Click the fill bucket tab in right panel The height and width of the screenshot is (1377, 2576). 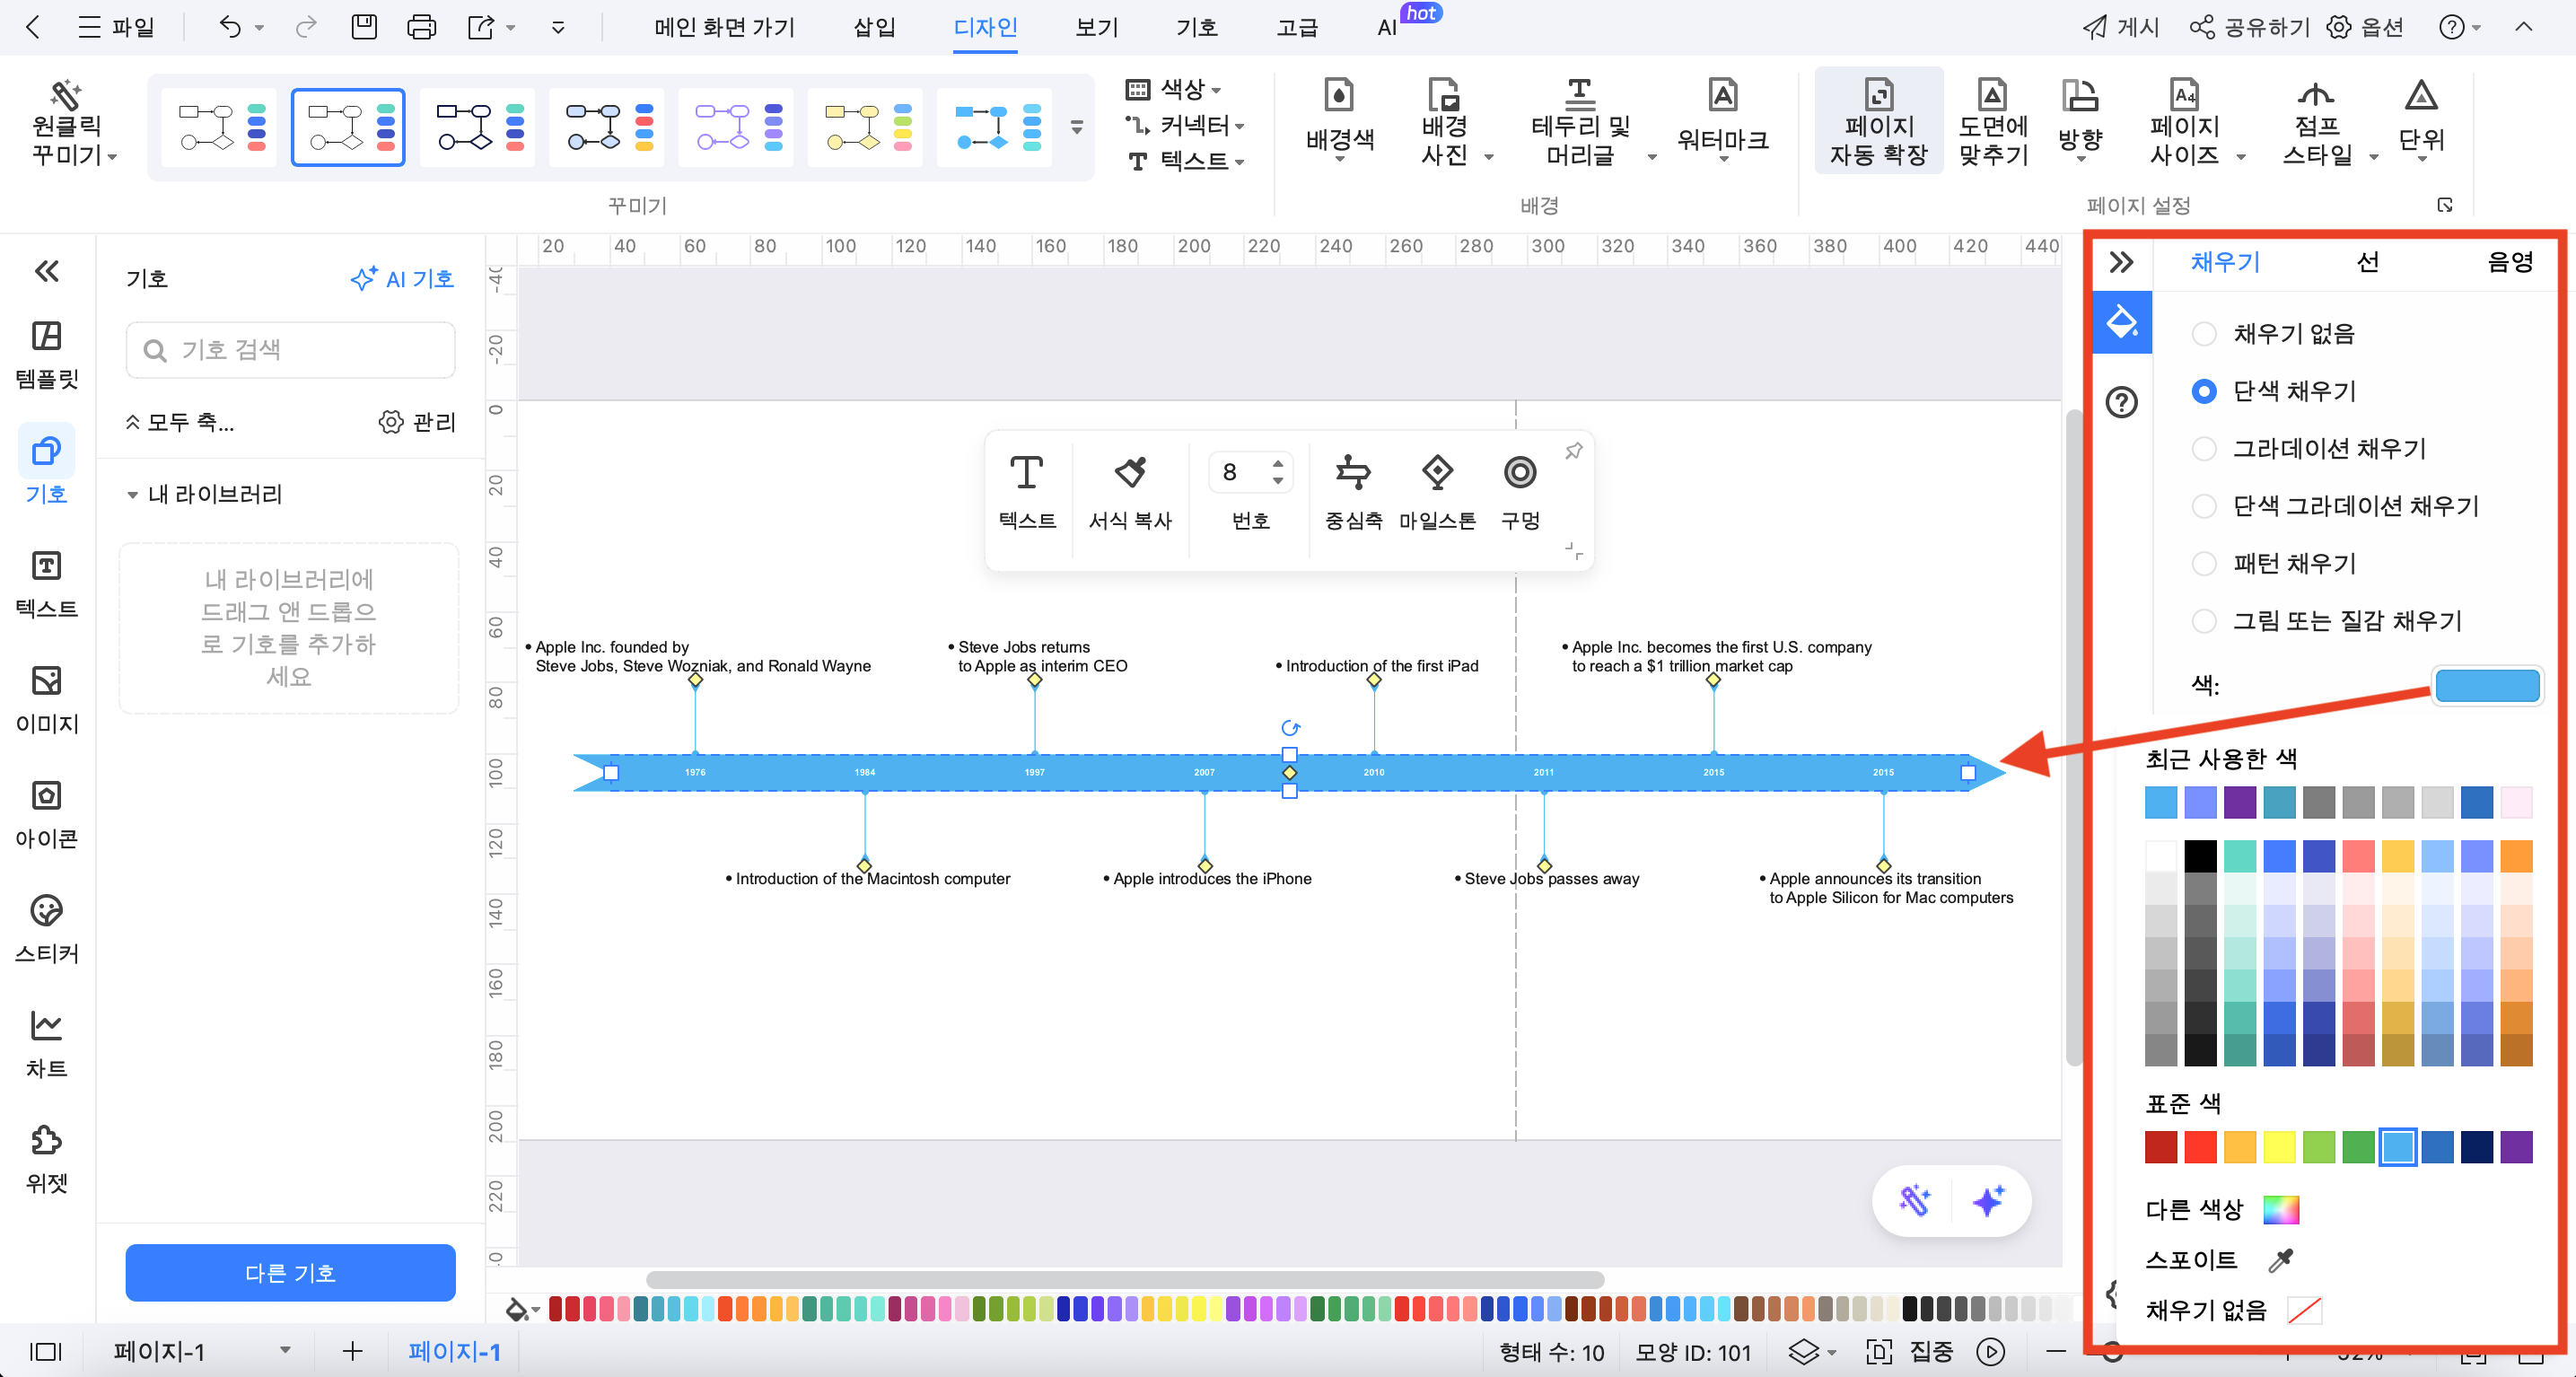(2122, 322)
